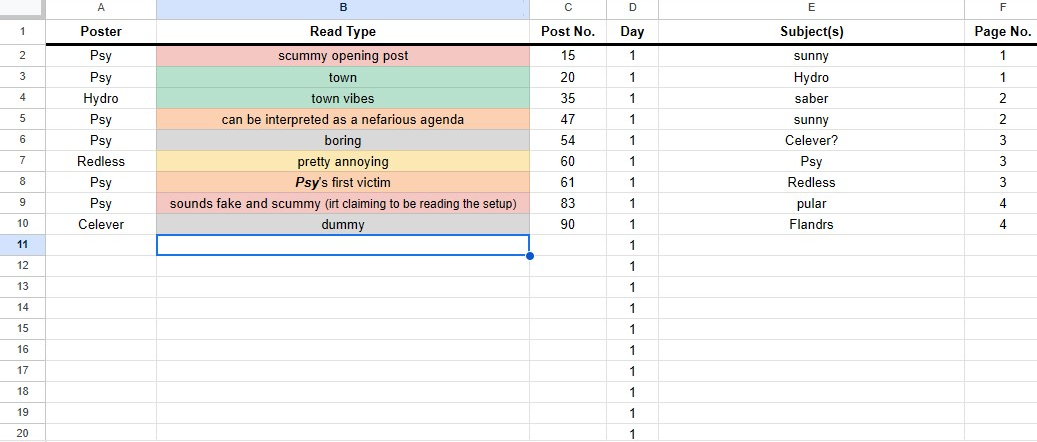Select the cell with post number 83
The height and width of the screenshot is (442, 1037).
[x=567, y=203]
